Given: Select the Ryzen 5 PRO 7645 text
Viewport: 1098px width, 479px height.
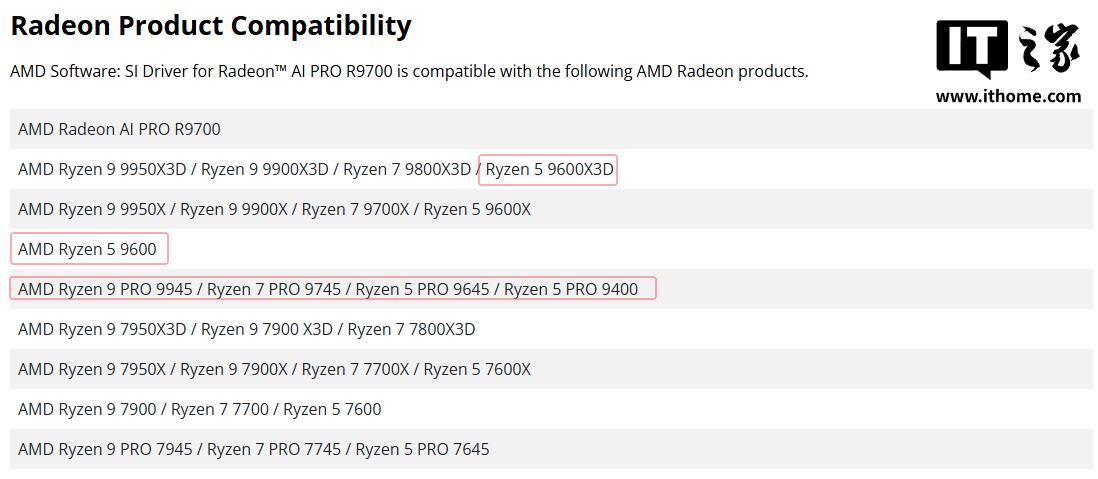Looking at the screenshot, I should coord(422,448).
